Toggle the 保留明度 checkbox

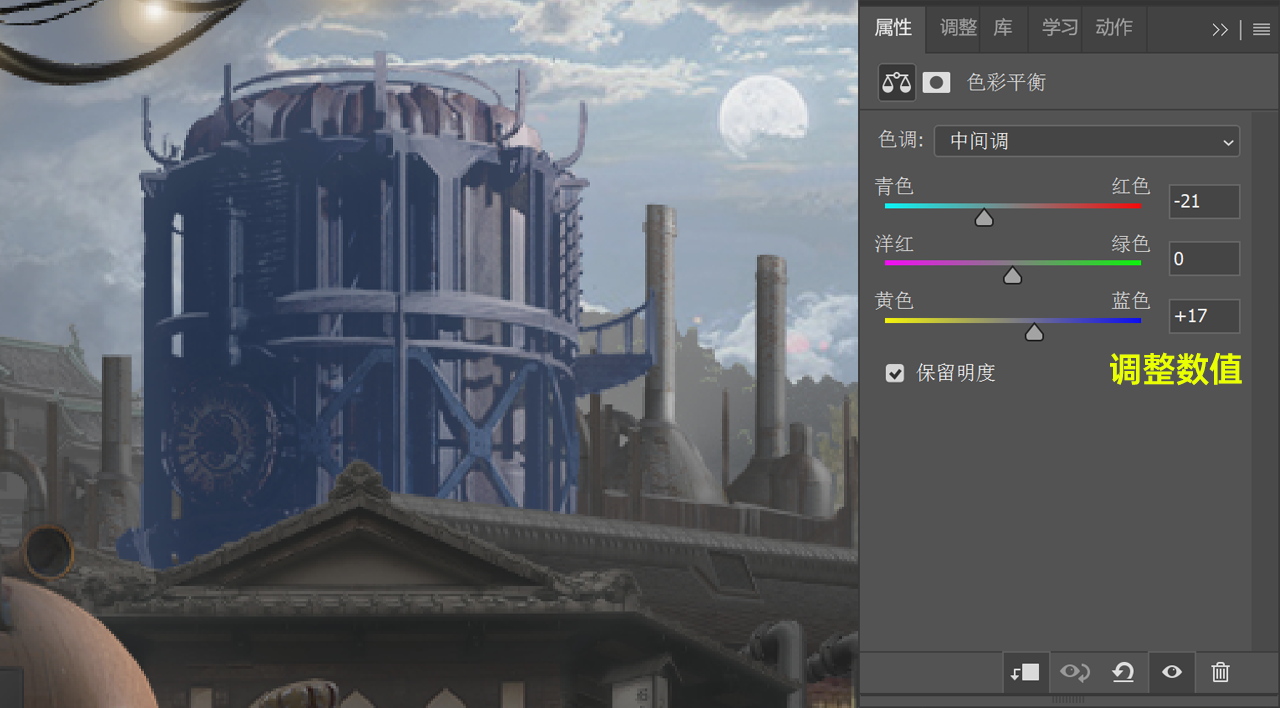pos(895,373)
